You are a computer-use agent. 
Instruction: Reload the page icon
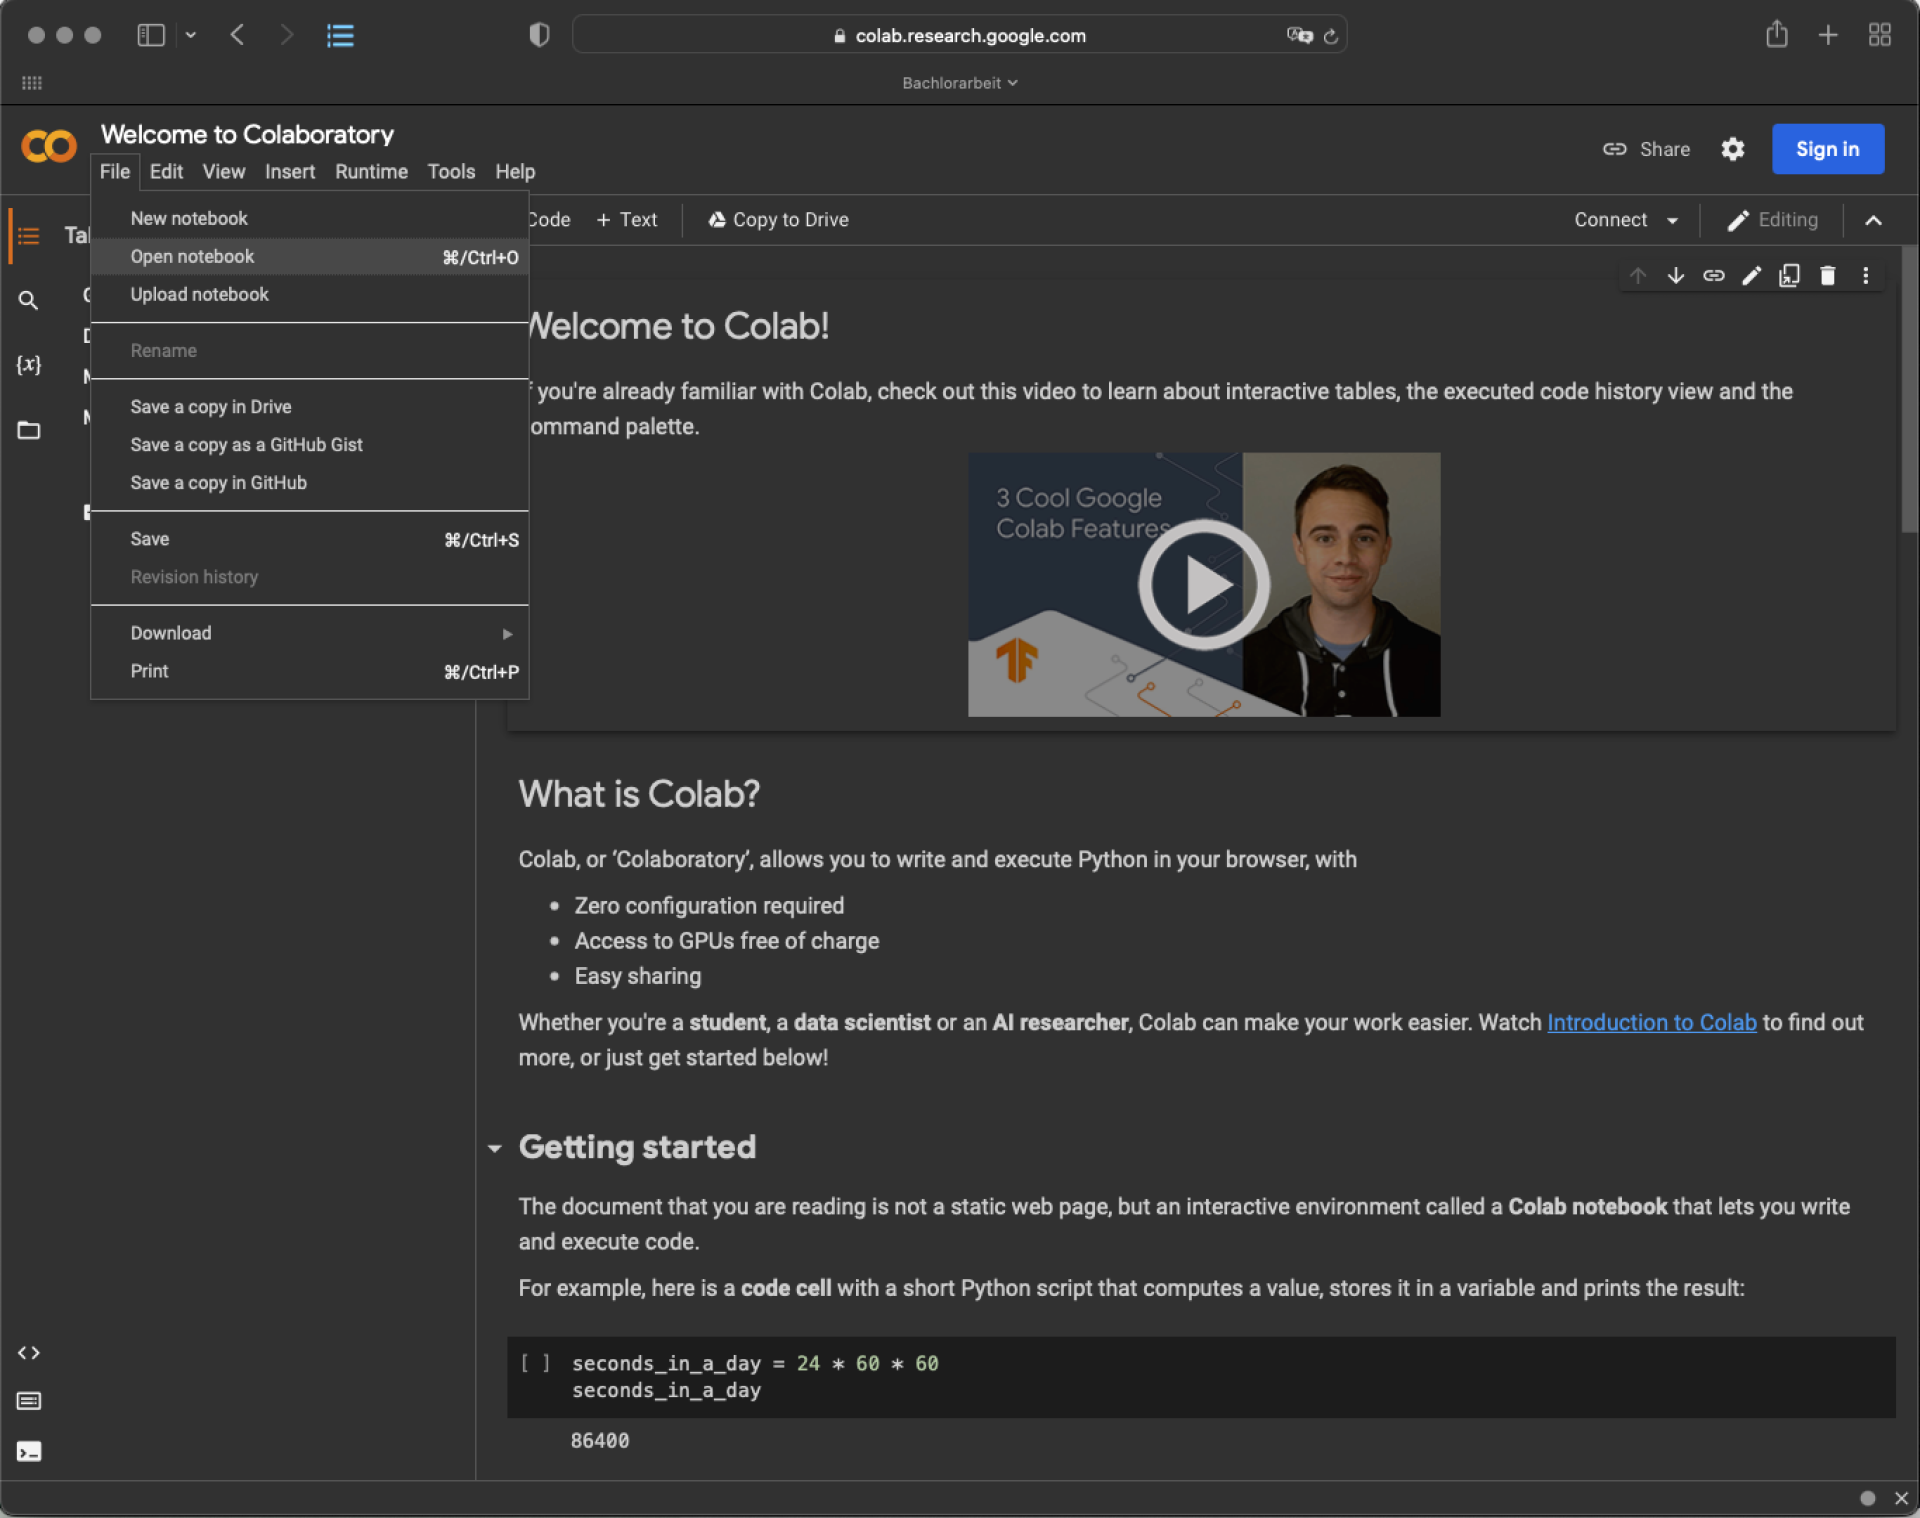(x=1331, y=36)
